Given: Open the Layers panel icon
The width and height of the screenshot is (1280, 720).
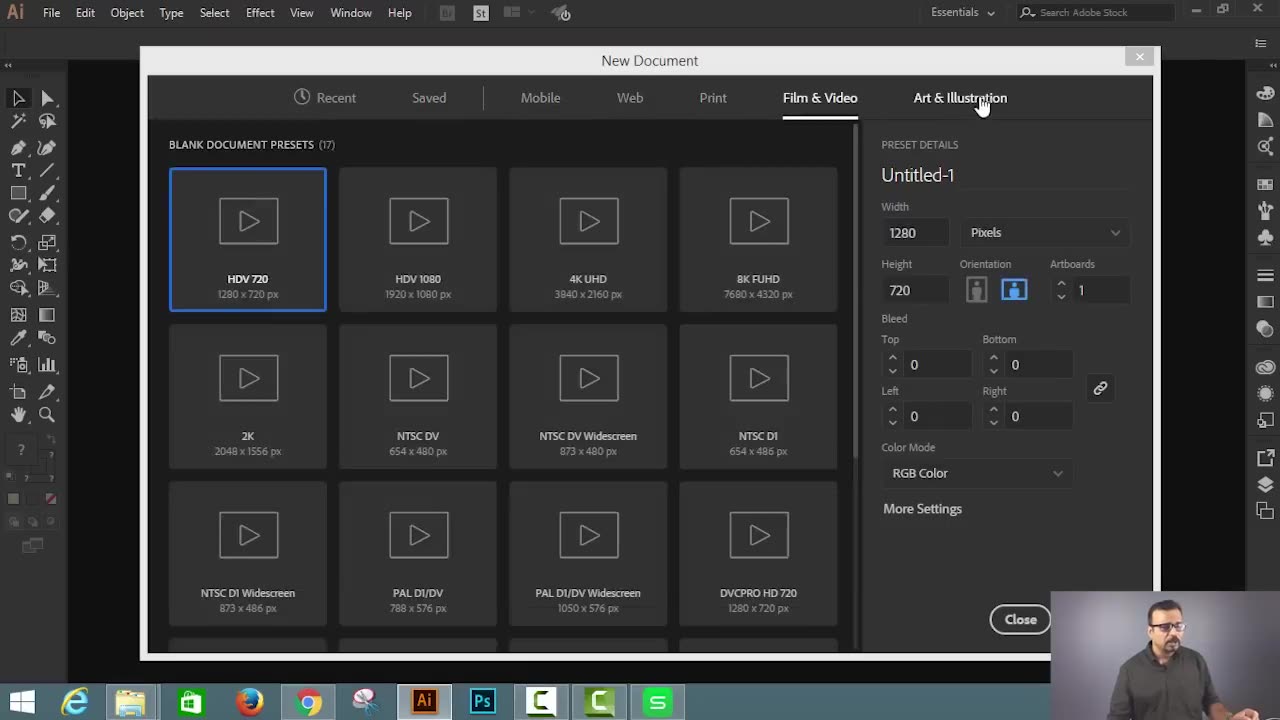Looking at the screenshot, I should (x=1265, y=485).
